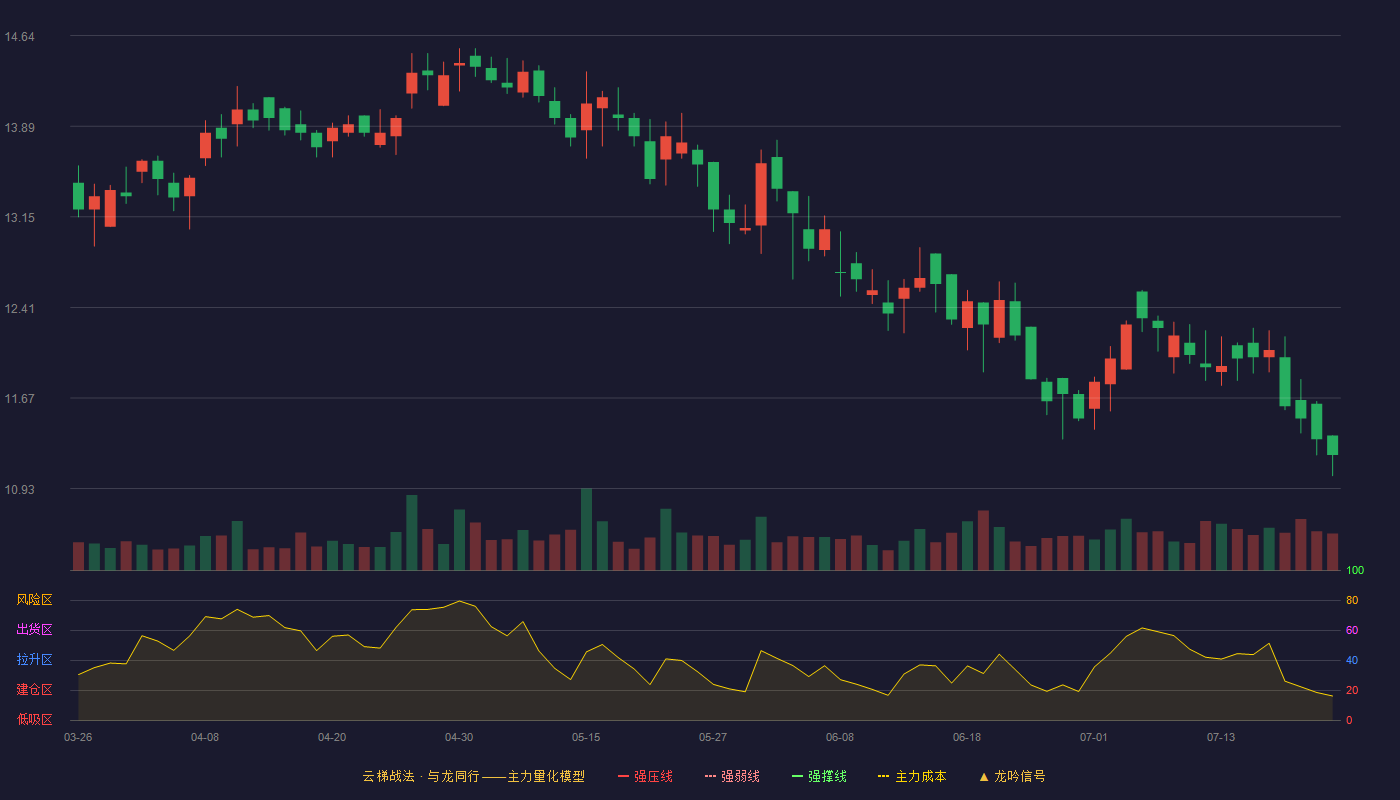Toggle the 强压线 red line legend
This screenshot has width=1400, height=800.
pyautogui.click(x=645, y=776)
